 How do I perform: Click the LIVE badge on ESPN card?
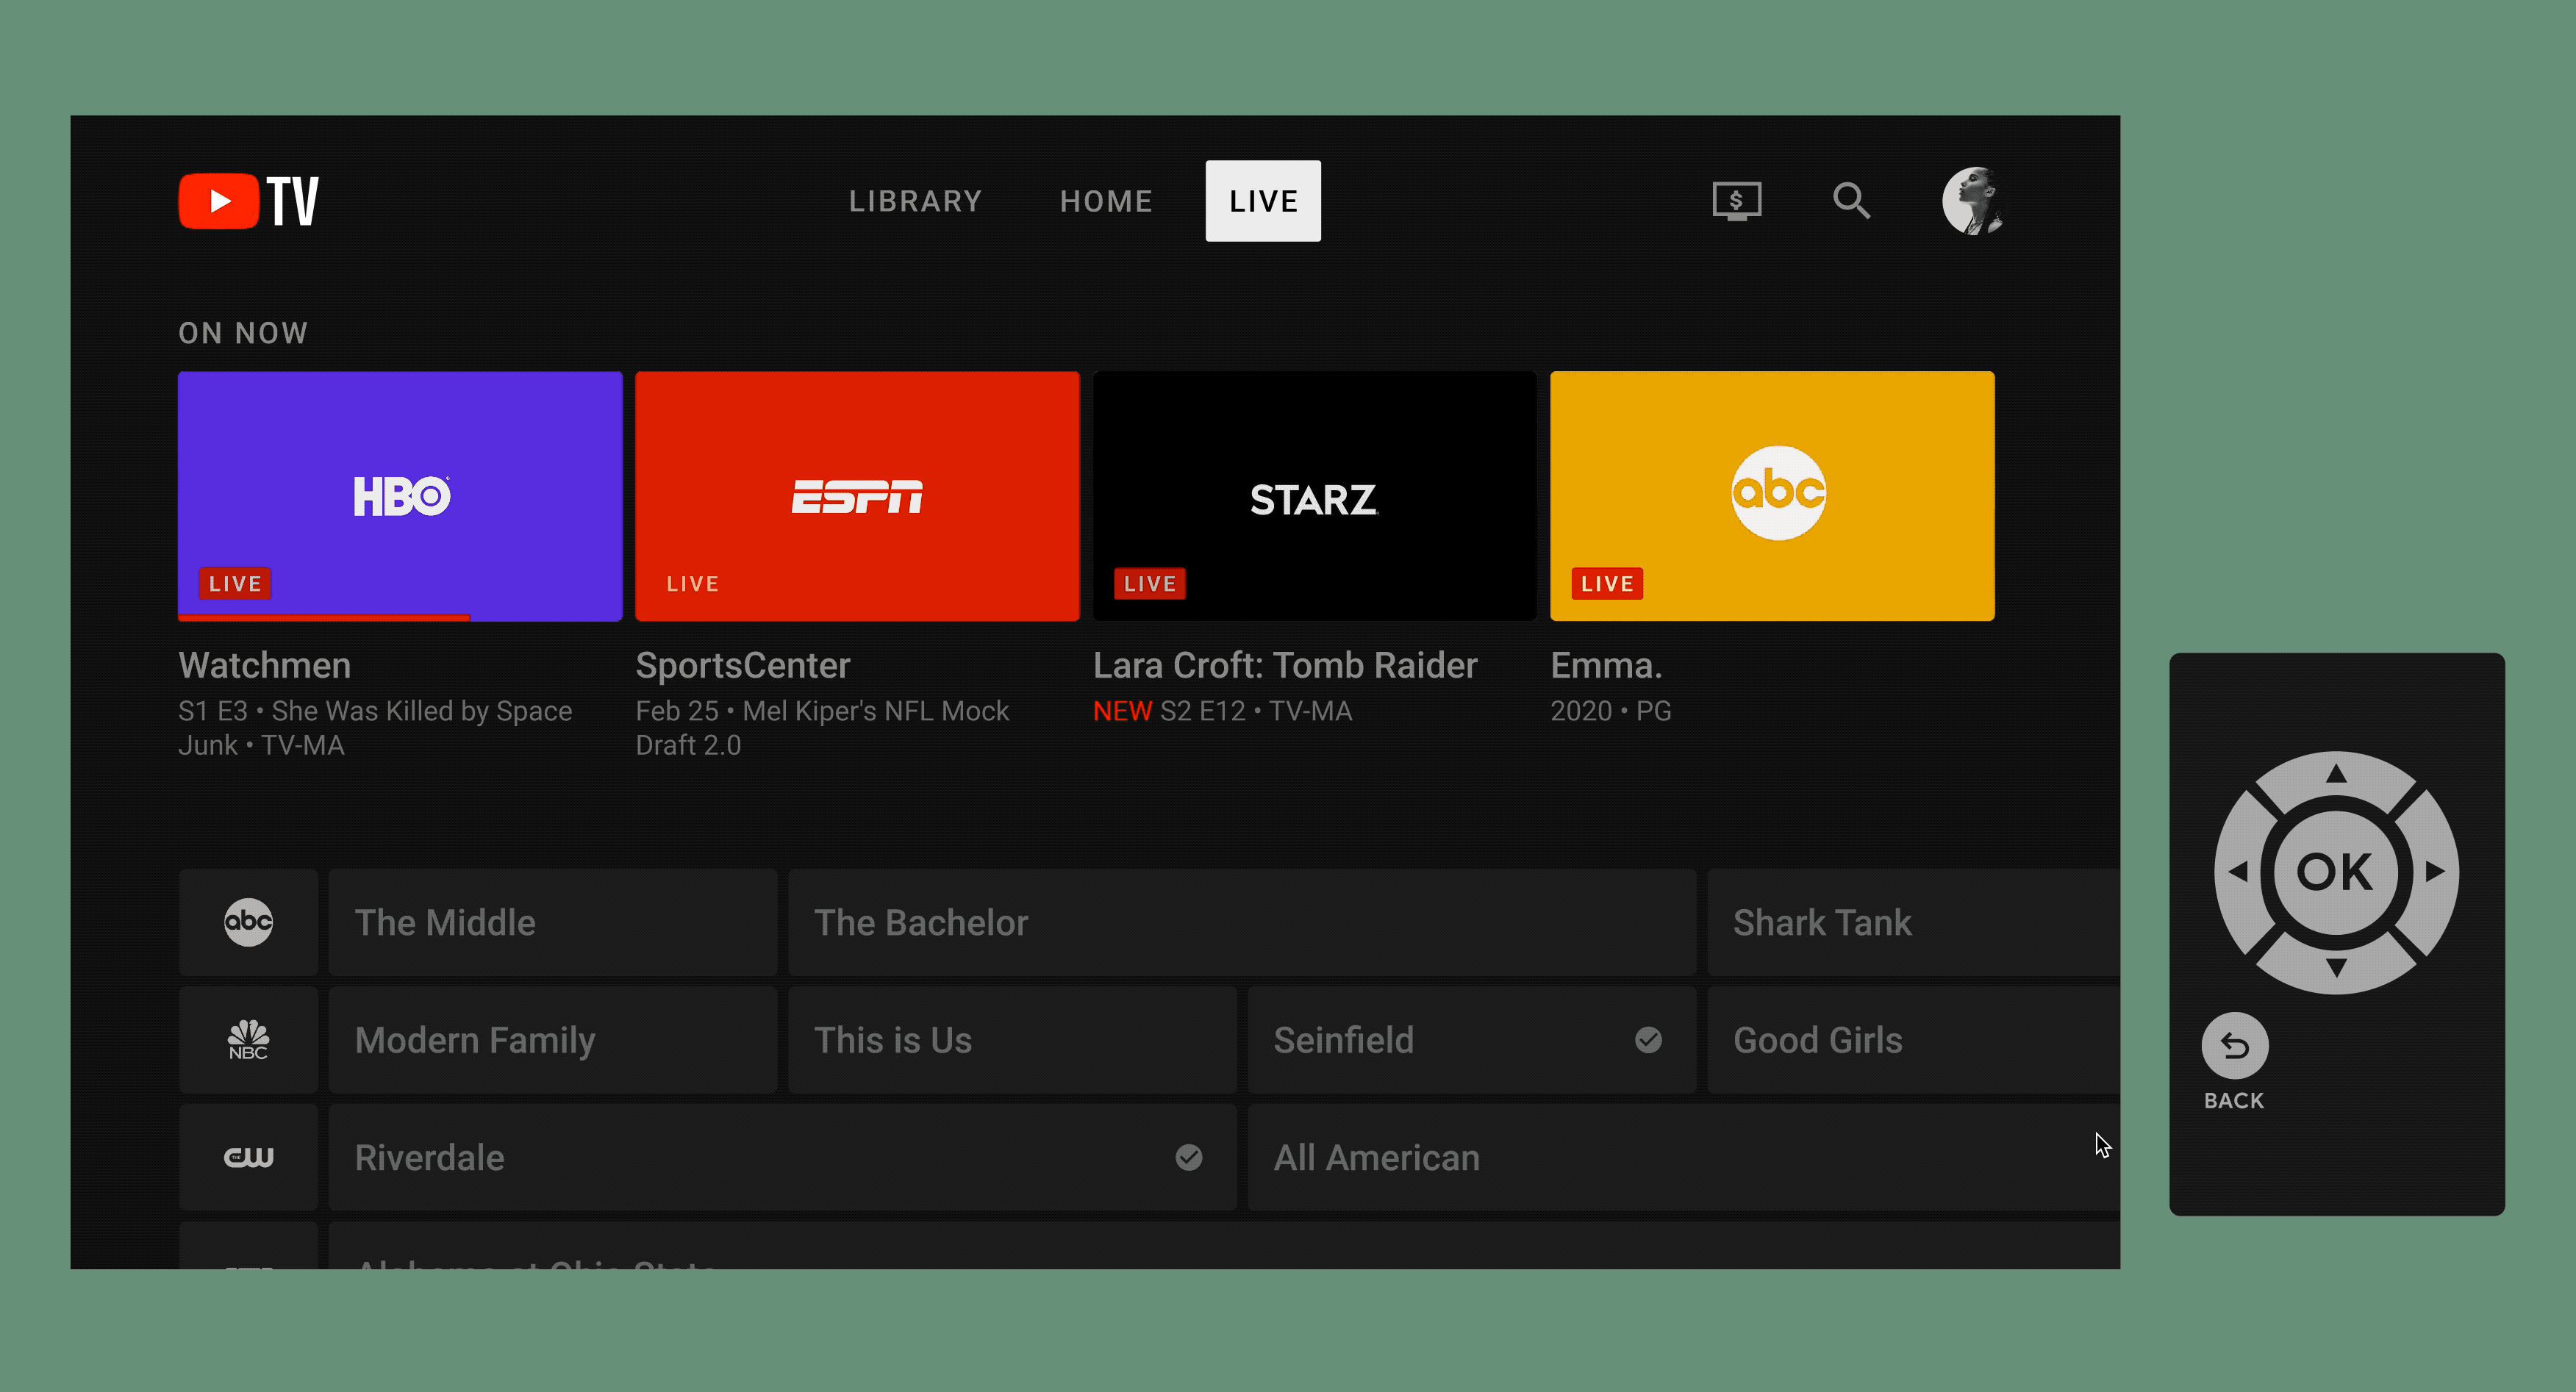692,583
